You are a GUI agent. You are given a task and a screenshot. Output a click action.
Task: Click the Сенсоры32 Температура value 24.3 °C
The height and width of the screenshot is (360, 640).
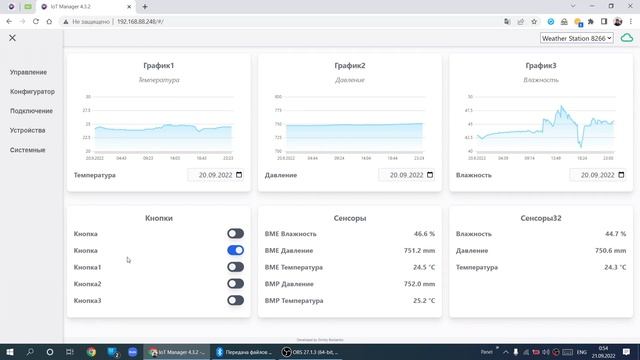pyautogui.click(x=615, y=267)
